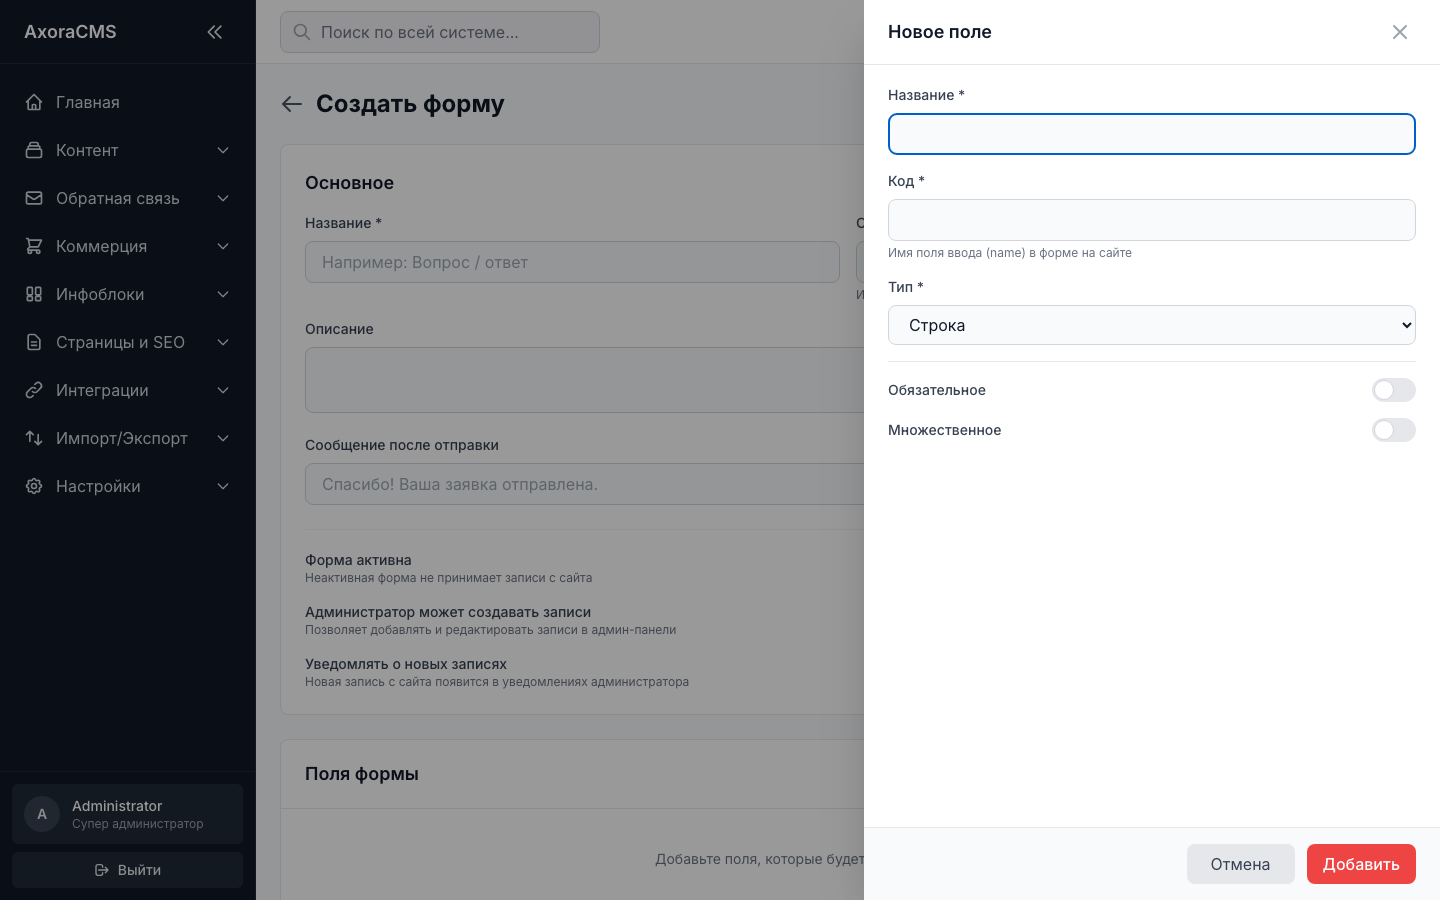
Task: Expand the Импорт/Экспорт chevron
Action: [223, 438]
